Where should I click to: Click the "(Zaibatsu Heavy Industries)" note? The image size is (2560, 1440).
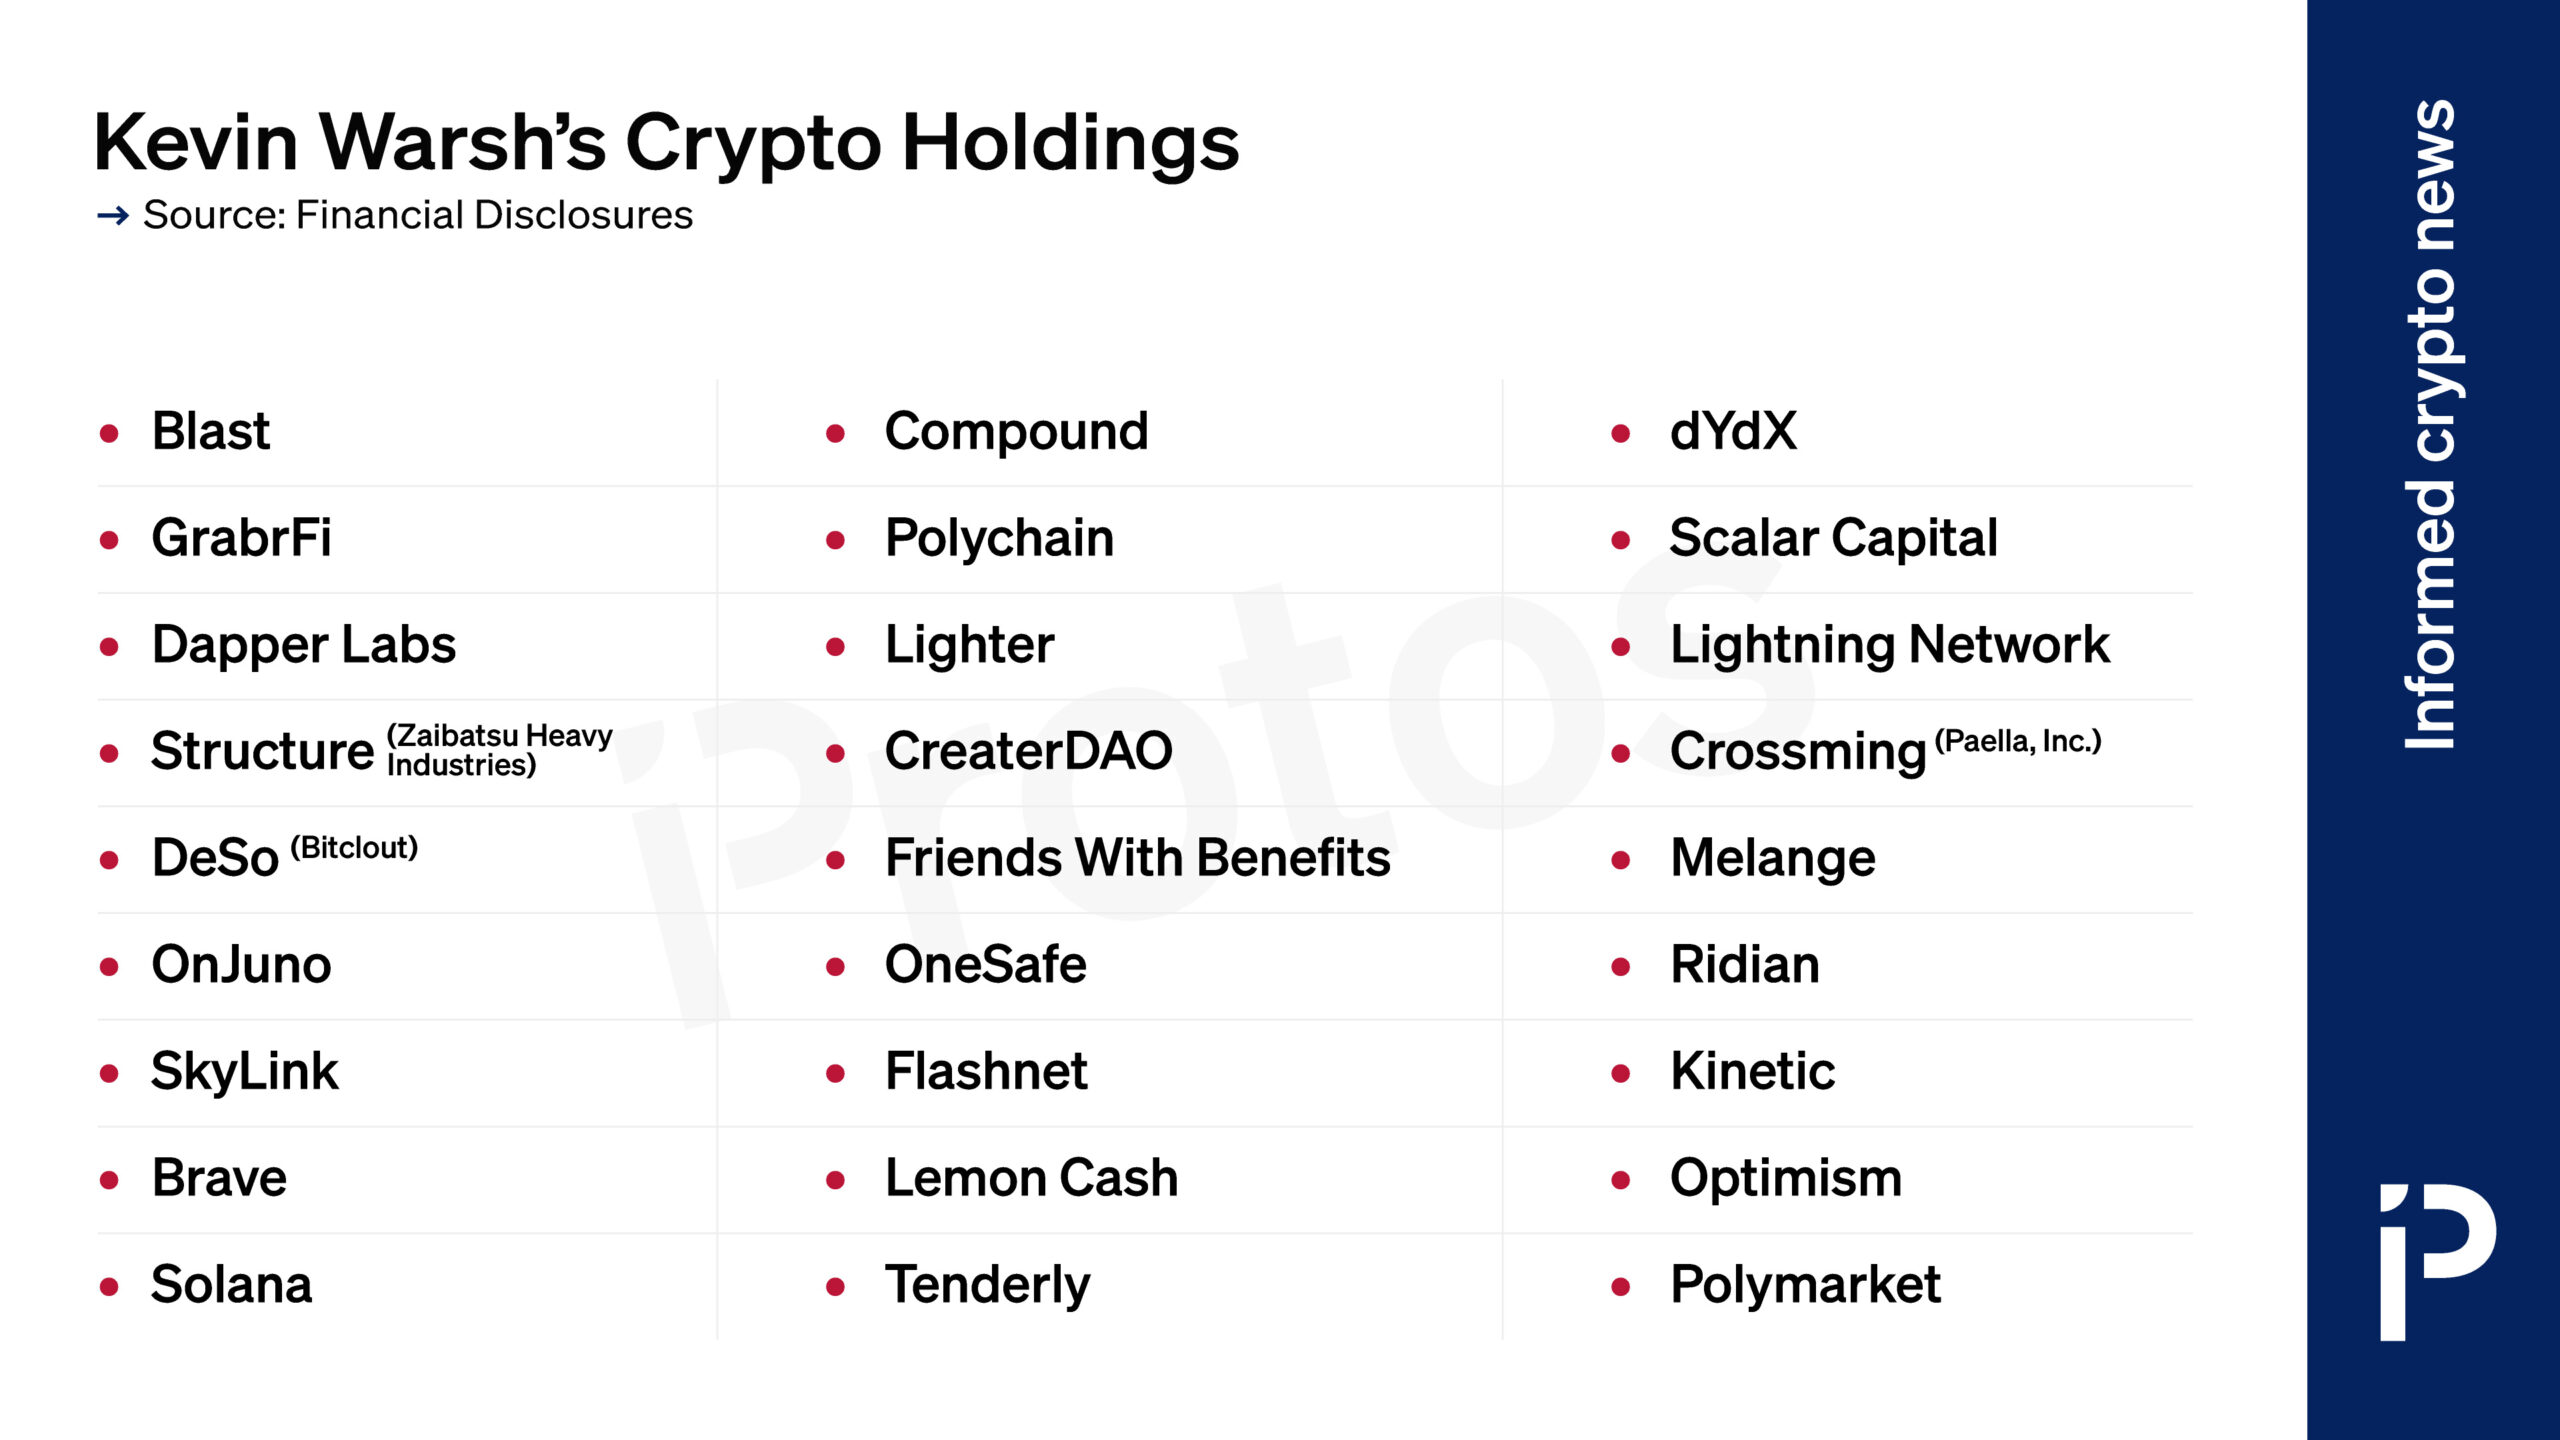click(x=499, y=750)
